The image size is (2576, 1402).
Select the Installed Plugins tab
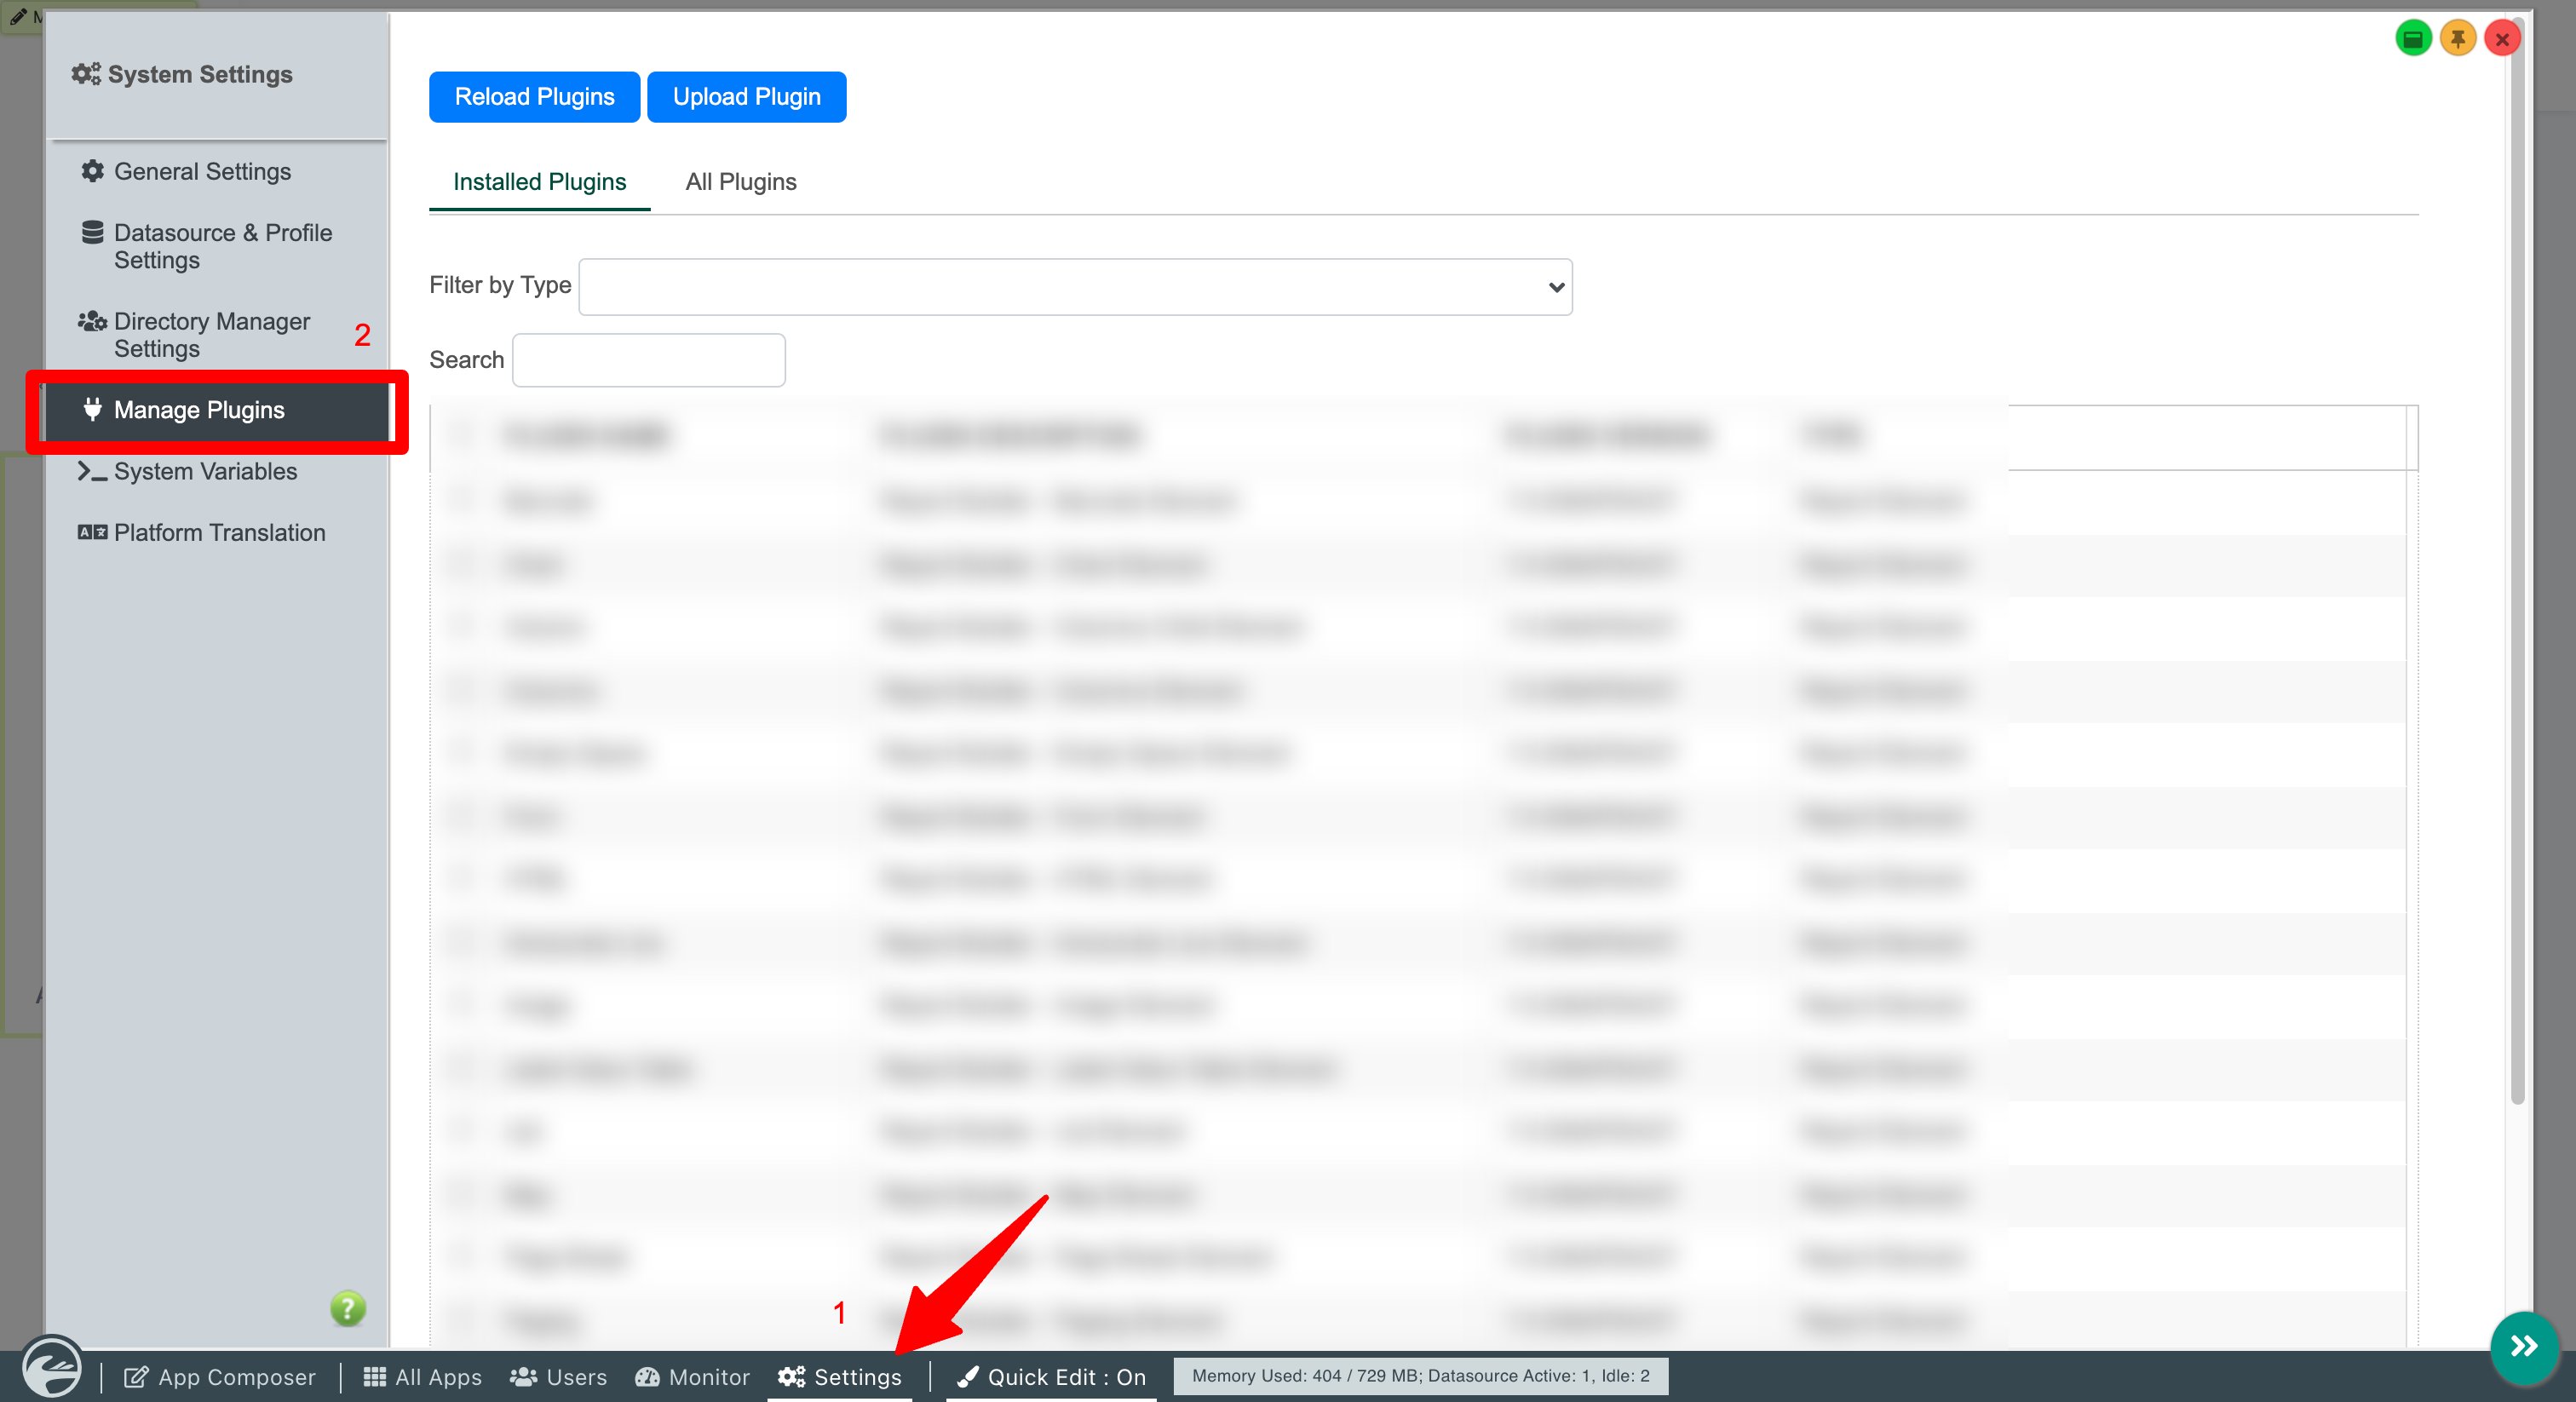click(539, 182)
